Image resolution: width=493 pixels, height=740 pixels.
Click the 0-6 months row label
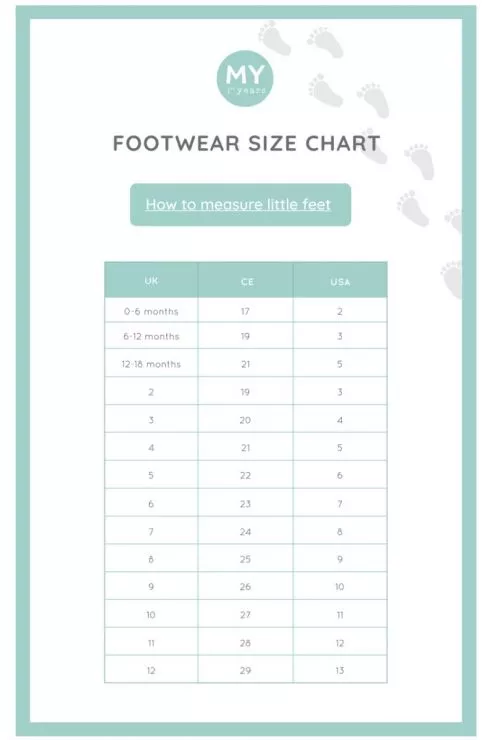click(x=151, y=311)
